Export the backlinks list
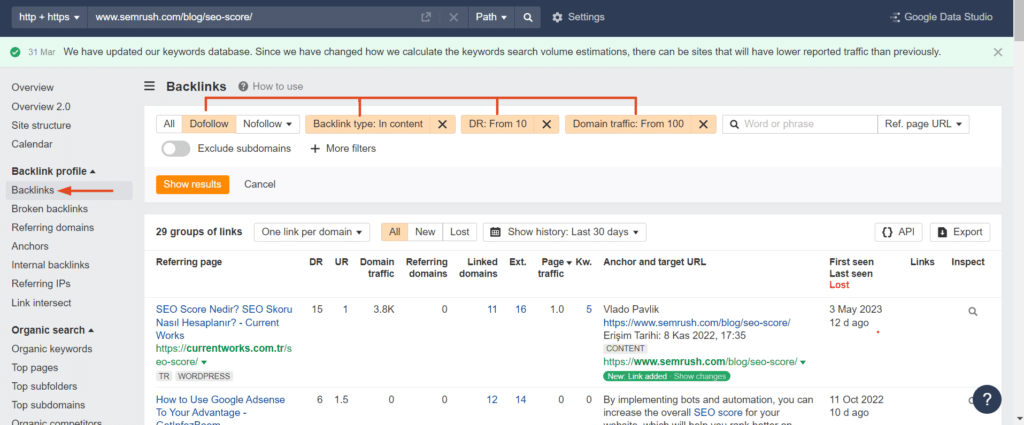This screenshot has height=425, width=1024. click(x=960, y=232)
